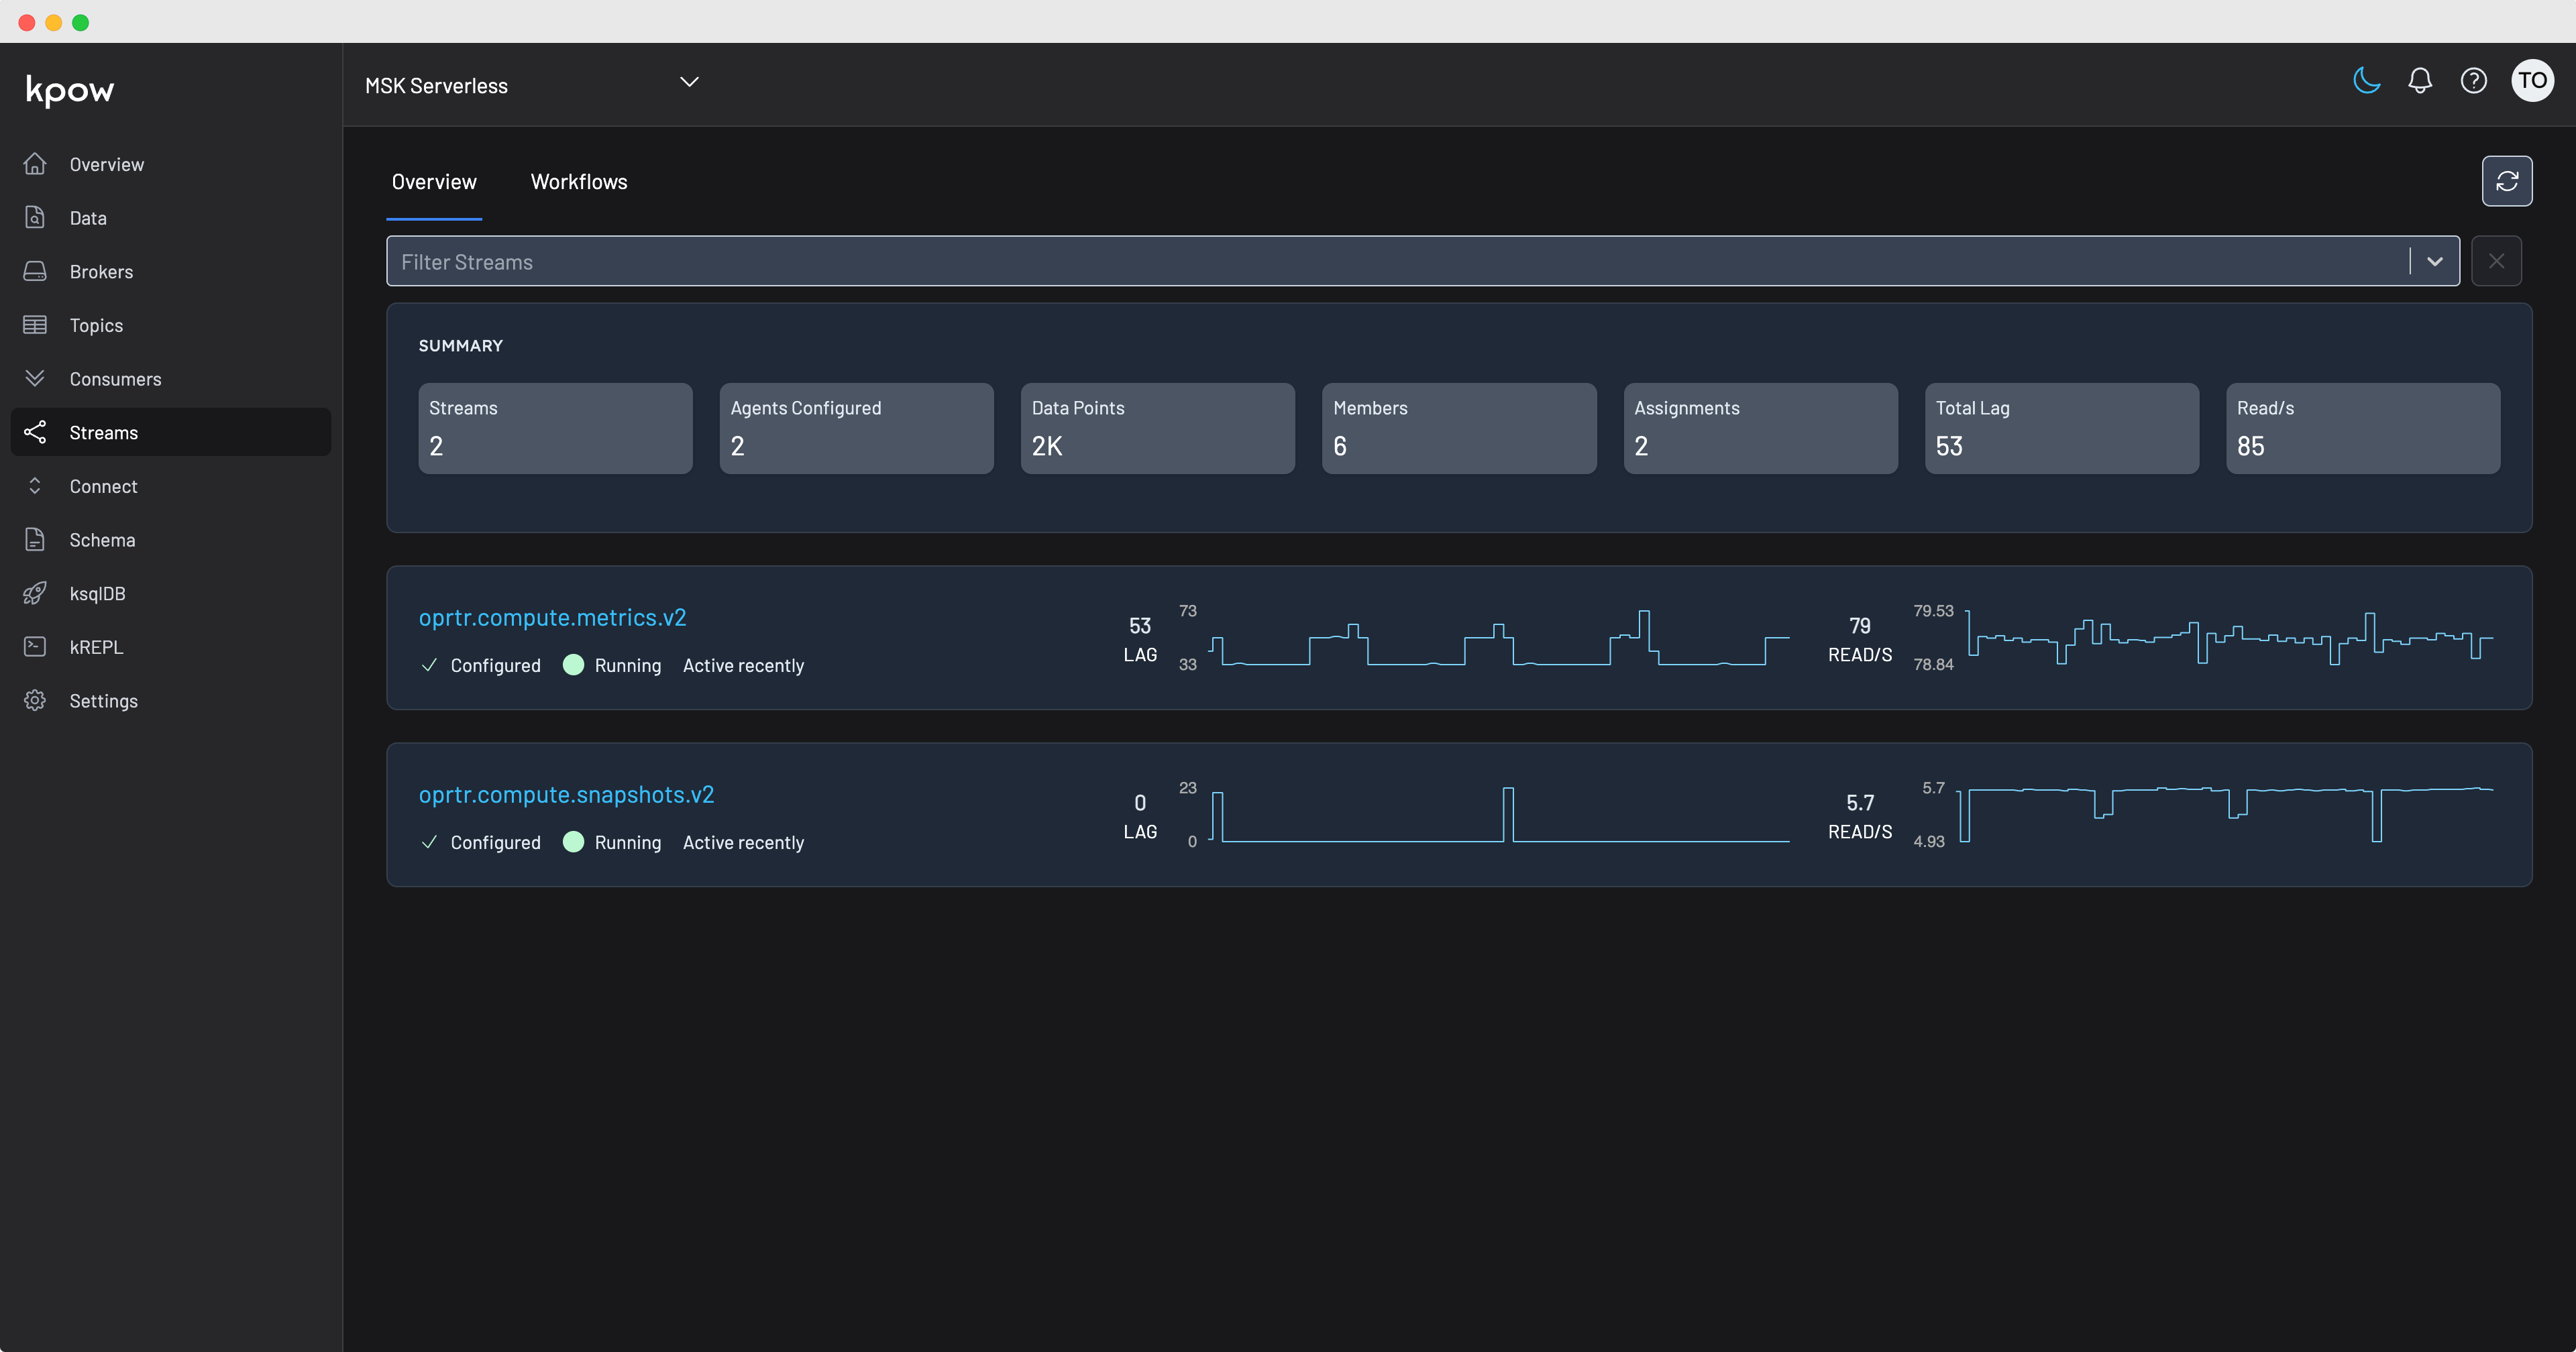The width and height of the screenshot is (2576, 1352).
Task: Navigate to Connect via its sidebar icon
Action: tap(35, 486)
